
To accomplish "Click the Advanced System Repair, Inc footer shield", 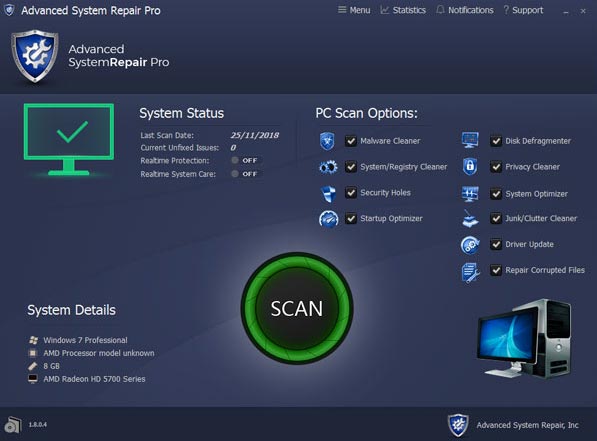I will pos(458,425).
